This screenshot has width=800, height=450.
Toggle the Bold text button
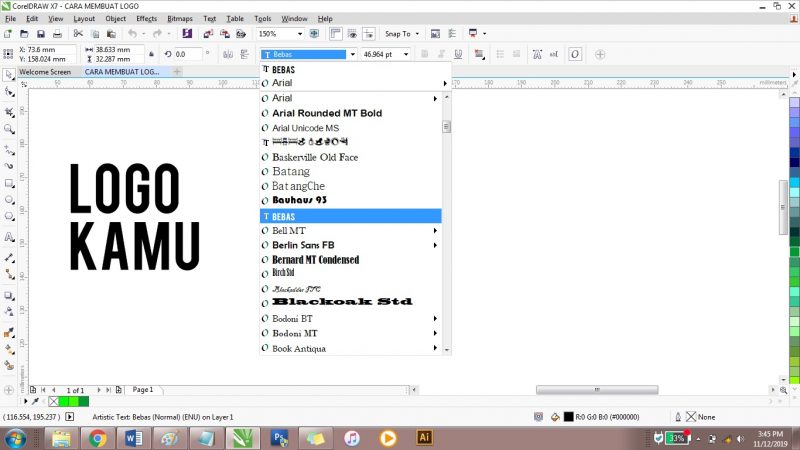click(x=424, y=54)
